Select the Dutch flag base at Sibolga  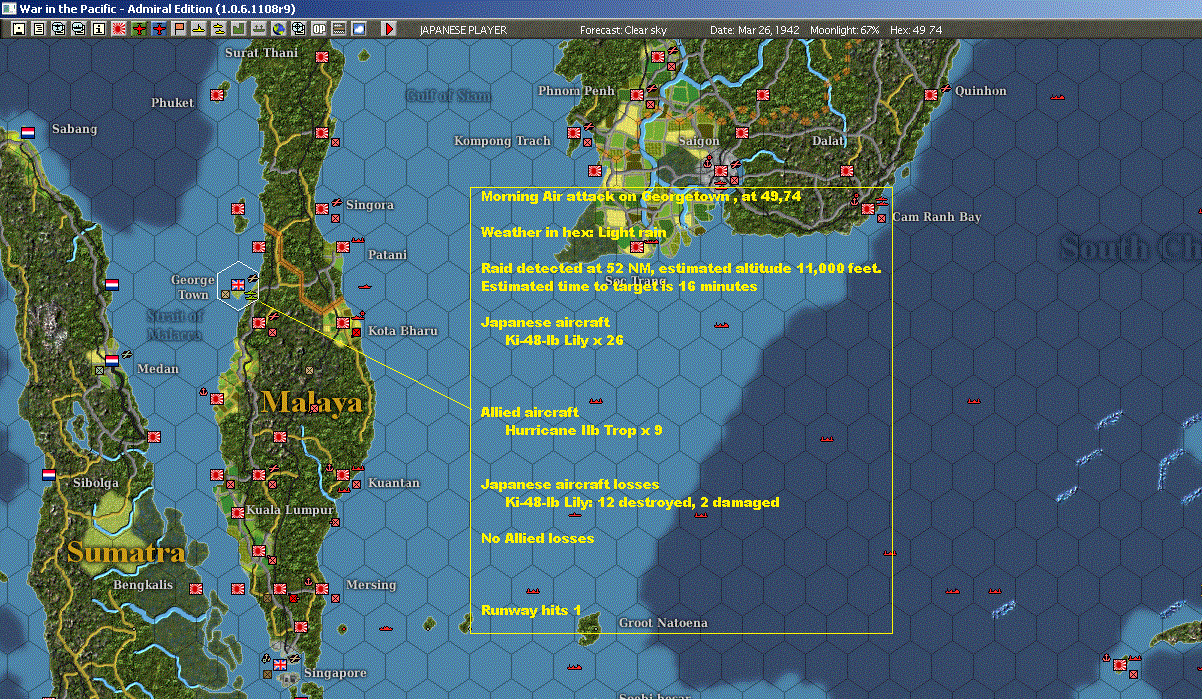point(50,474)
